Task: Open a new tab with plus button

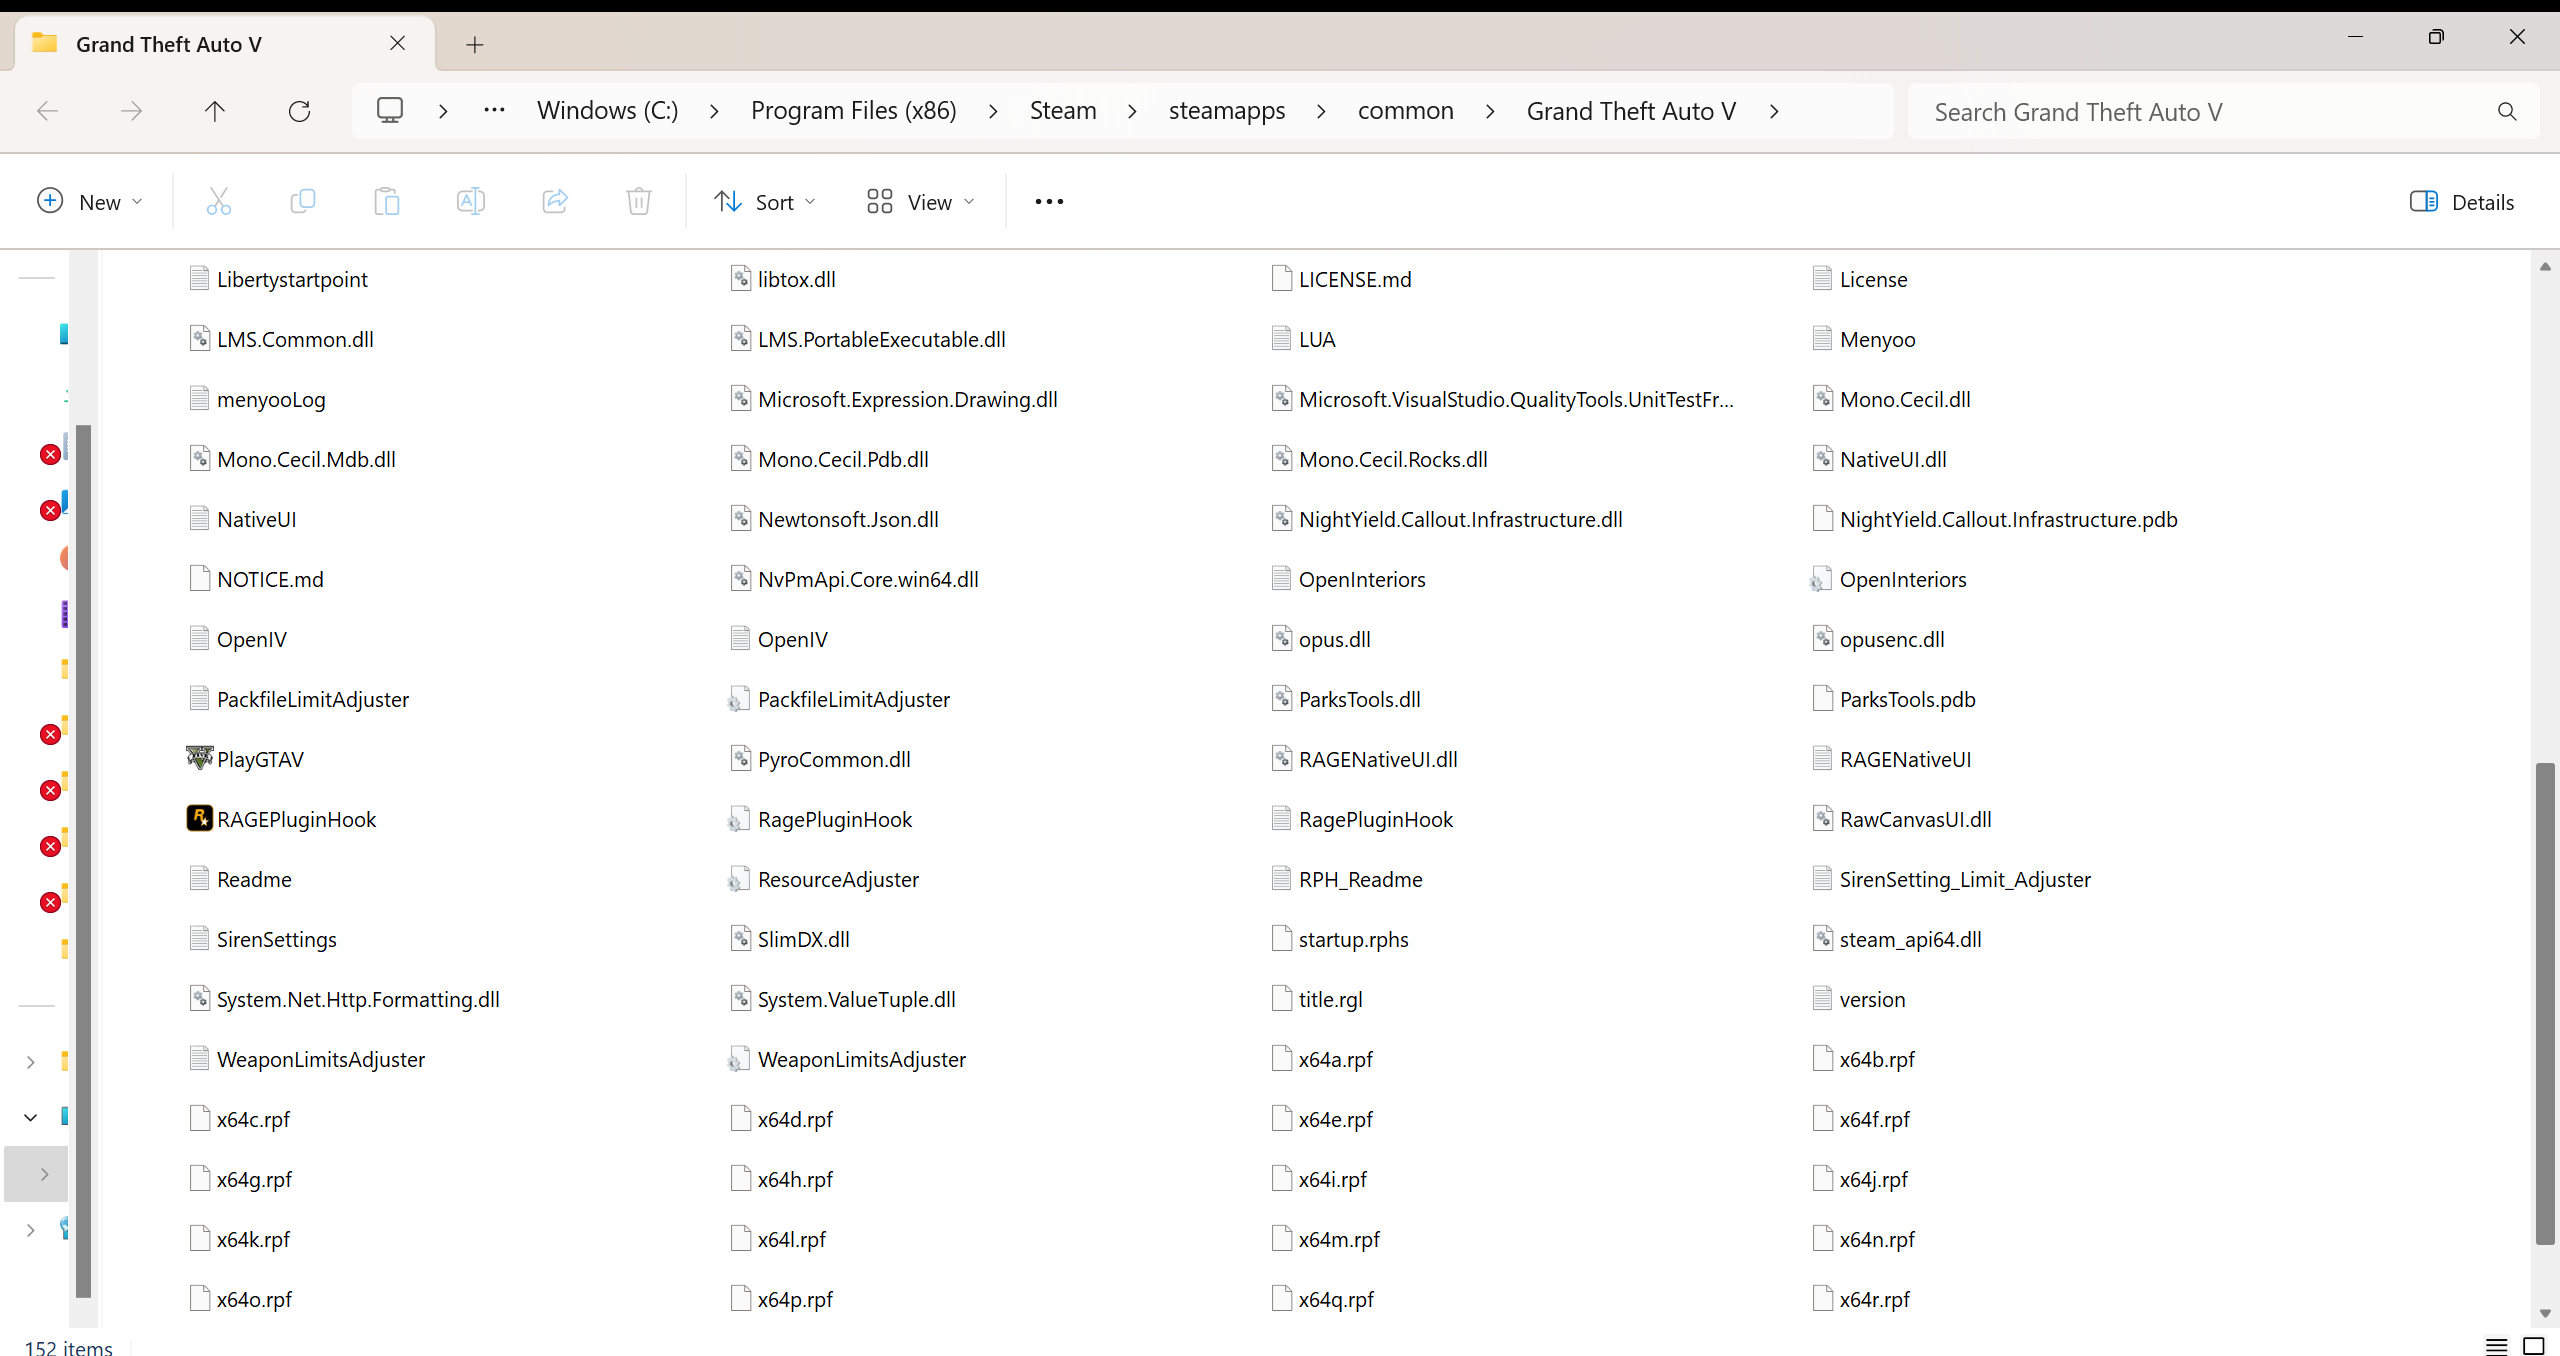Action: tap(475, 44)
